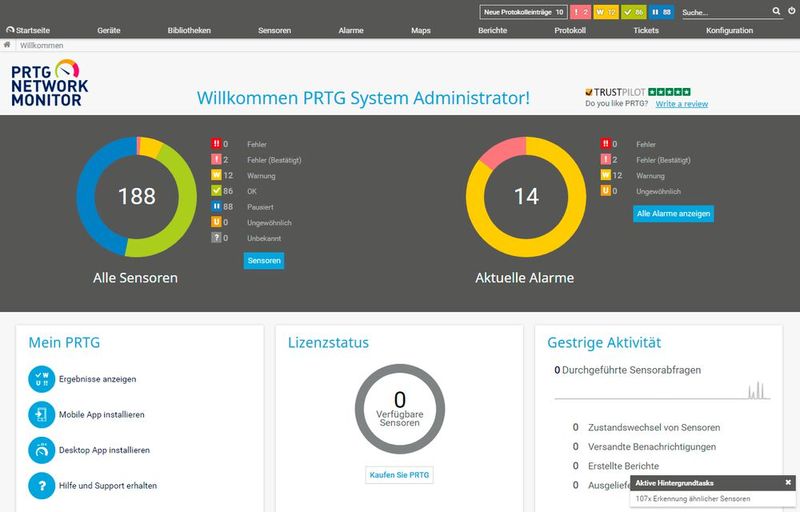Follow the Write a review link
Screen dimensions: 800x512
point(682,104)
